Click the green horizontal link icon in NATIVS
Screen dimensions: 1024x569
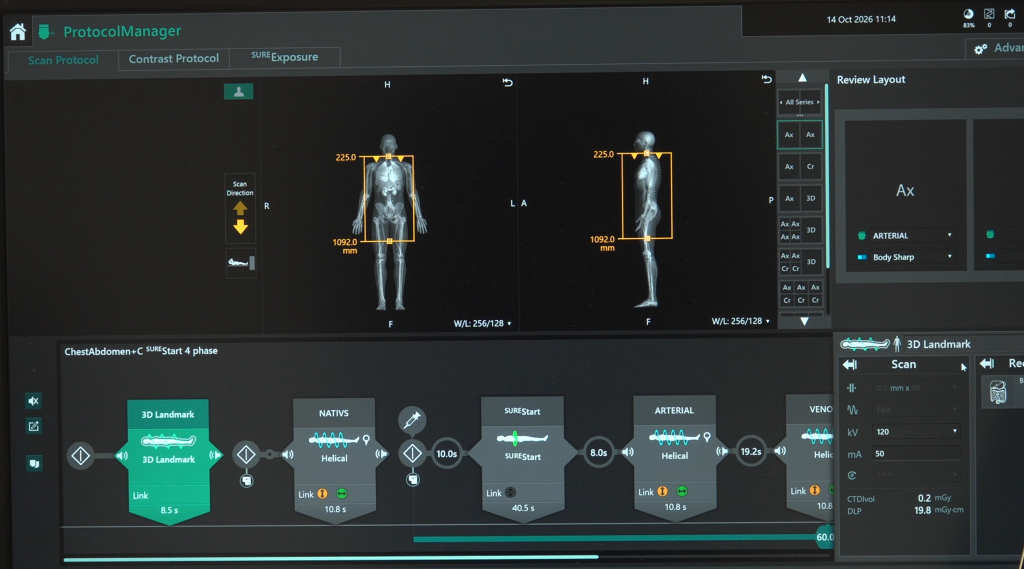tap(342, 494)
